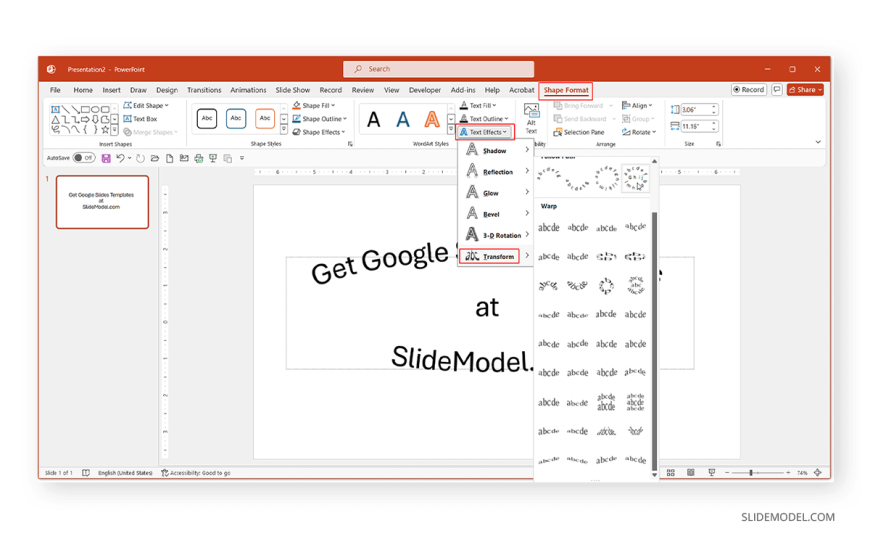
Task: Switch to the Insert tab
Action: tap(111, 90)
